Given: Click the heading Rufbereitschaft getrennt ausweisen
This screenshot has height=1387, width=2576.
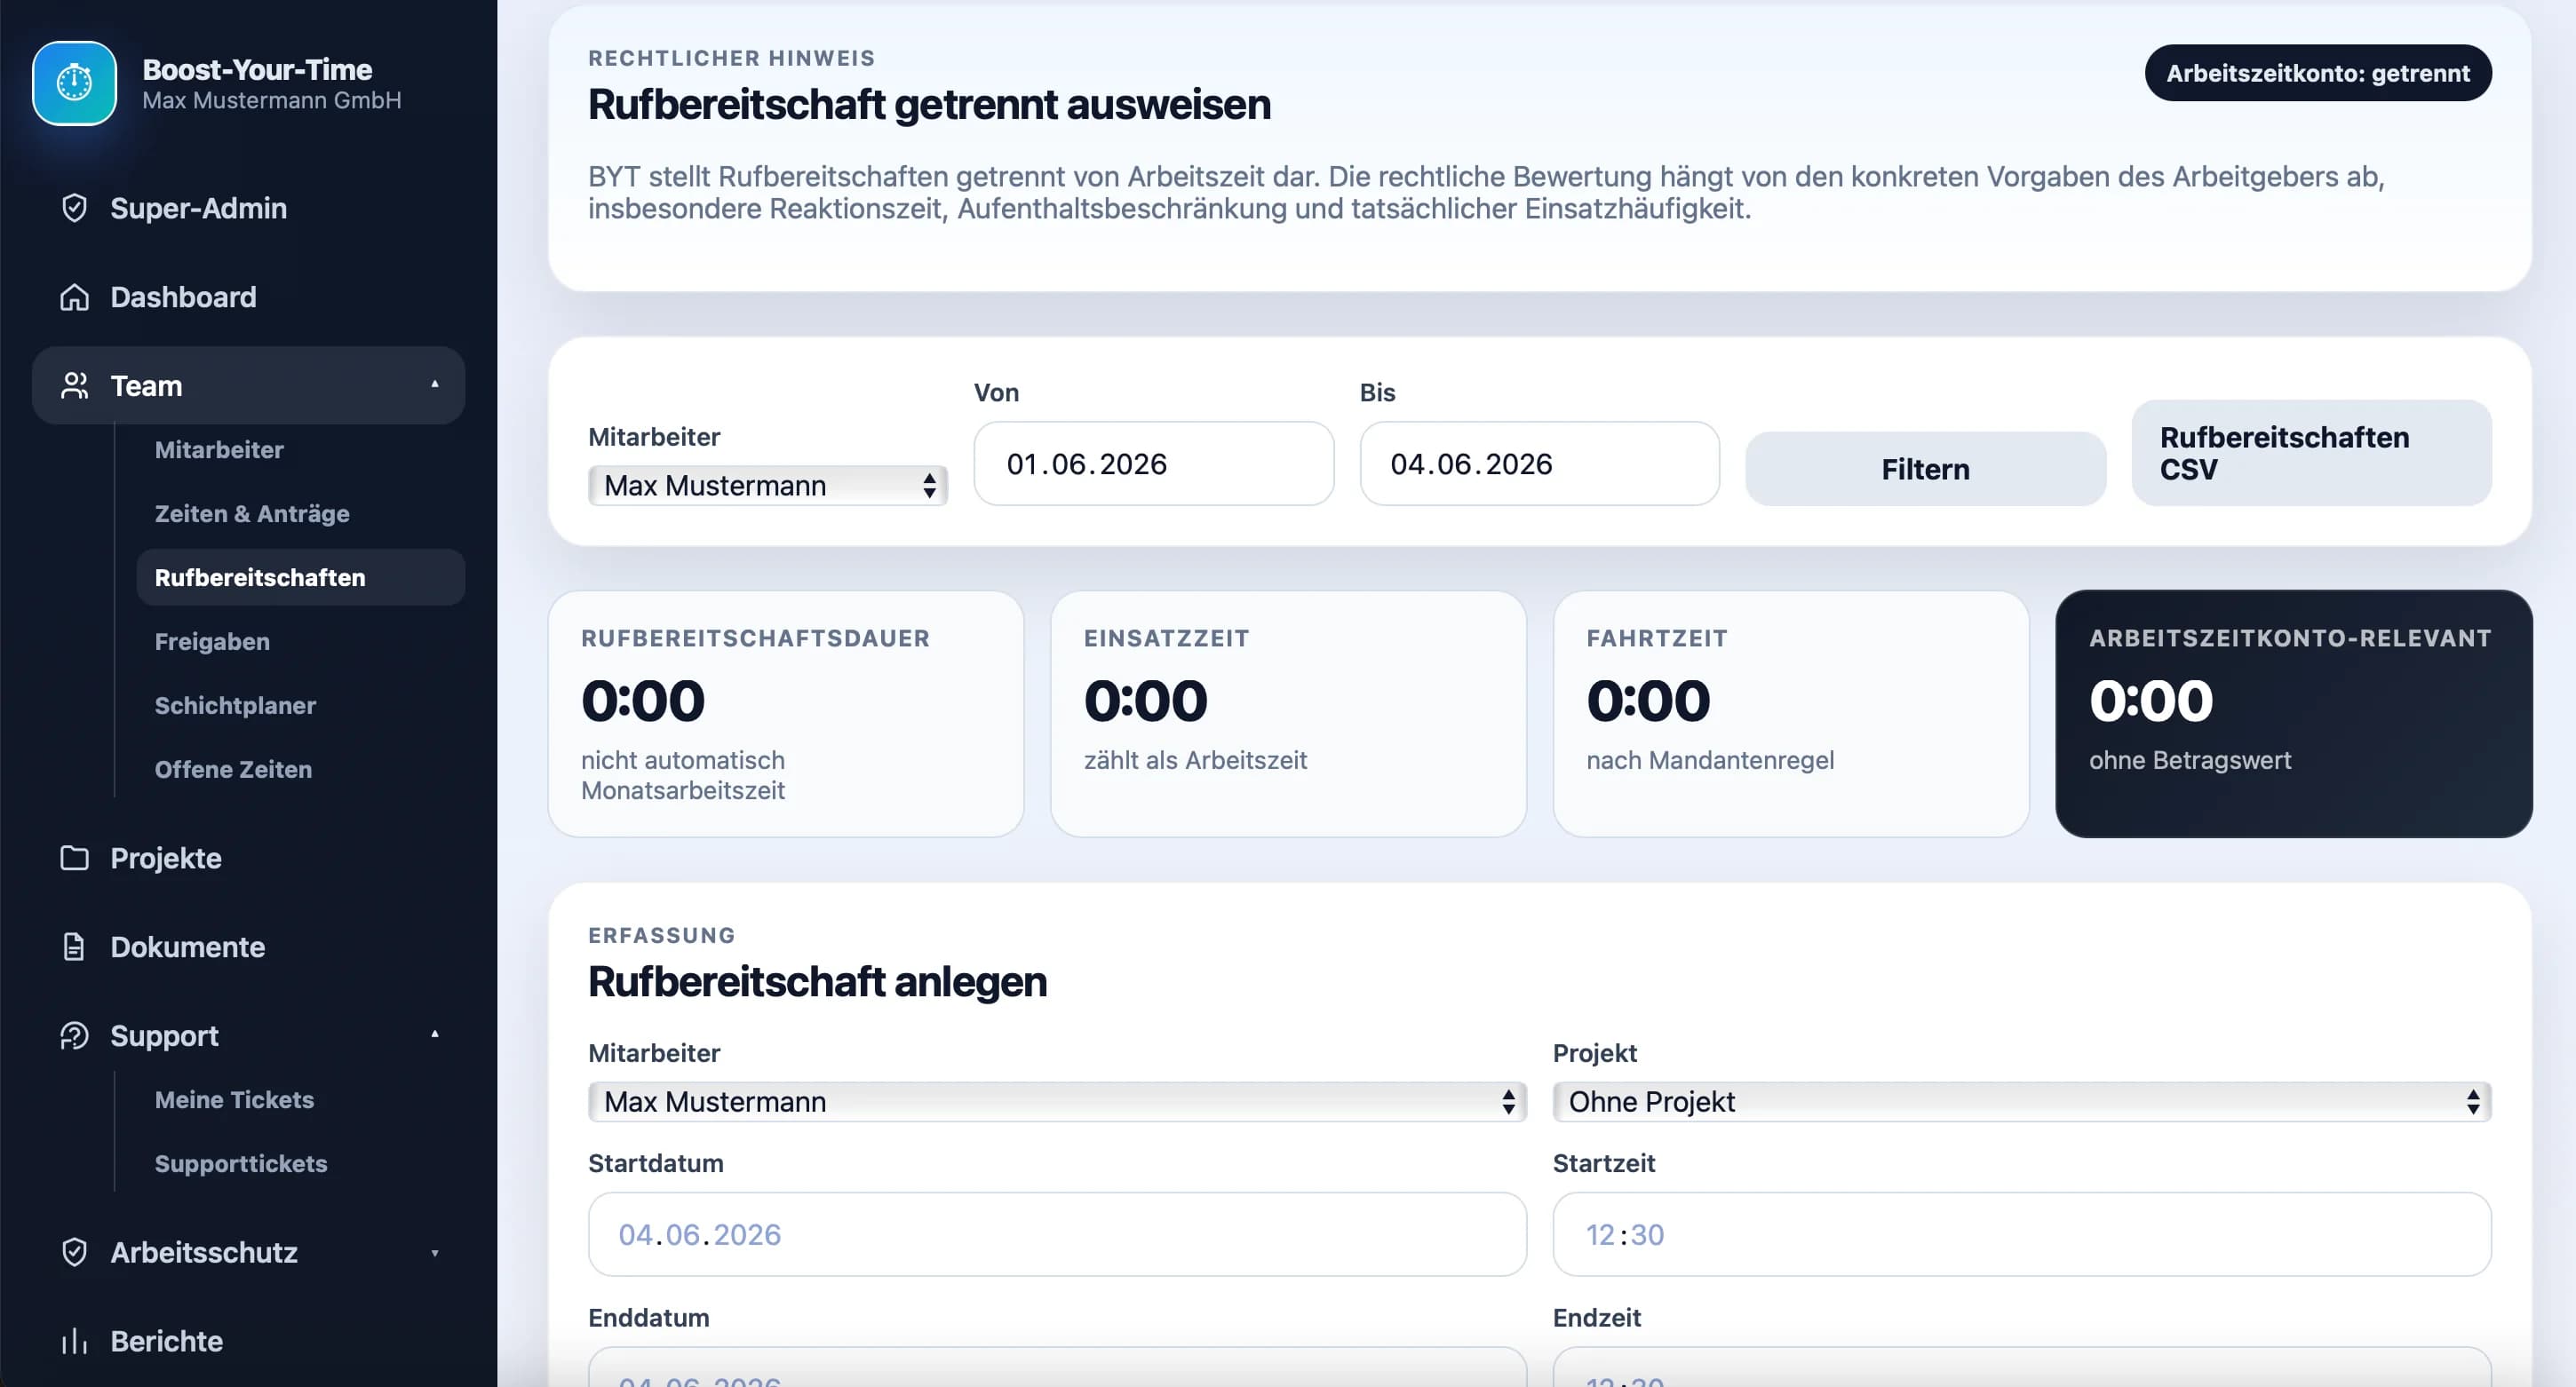Looking at the screenshot, I should pyautogui.click(x=929, y=105).
